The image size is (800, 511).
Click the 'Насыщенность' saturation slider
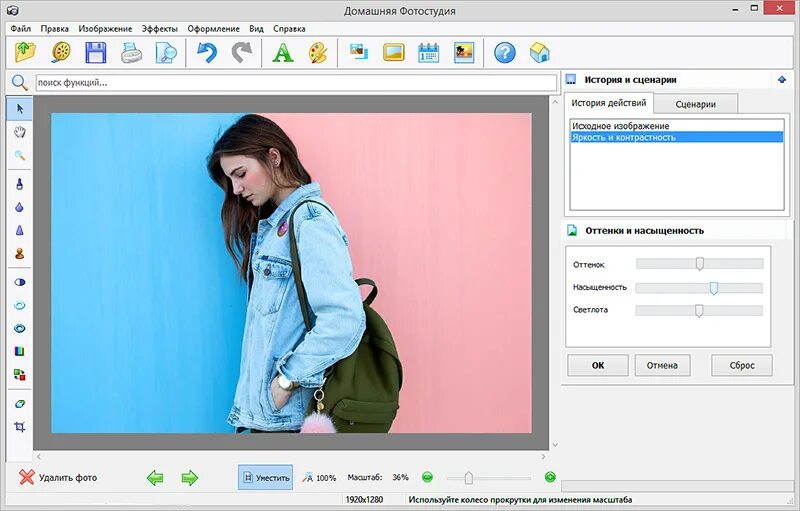click(x=713, y=288)
